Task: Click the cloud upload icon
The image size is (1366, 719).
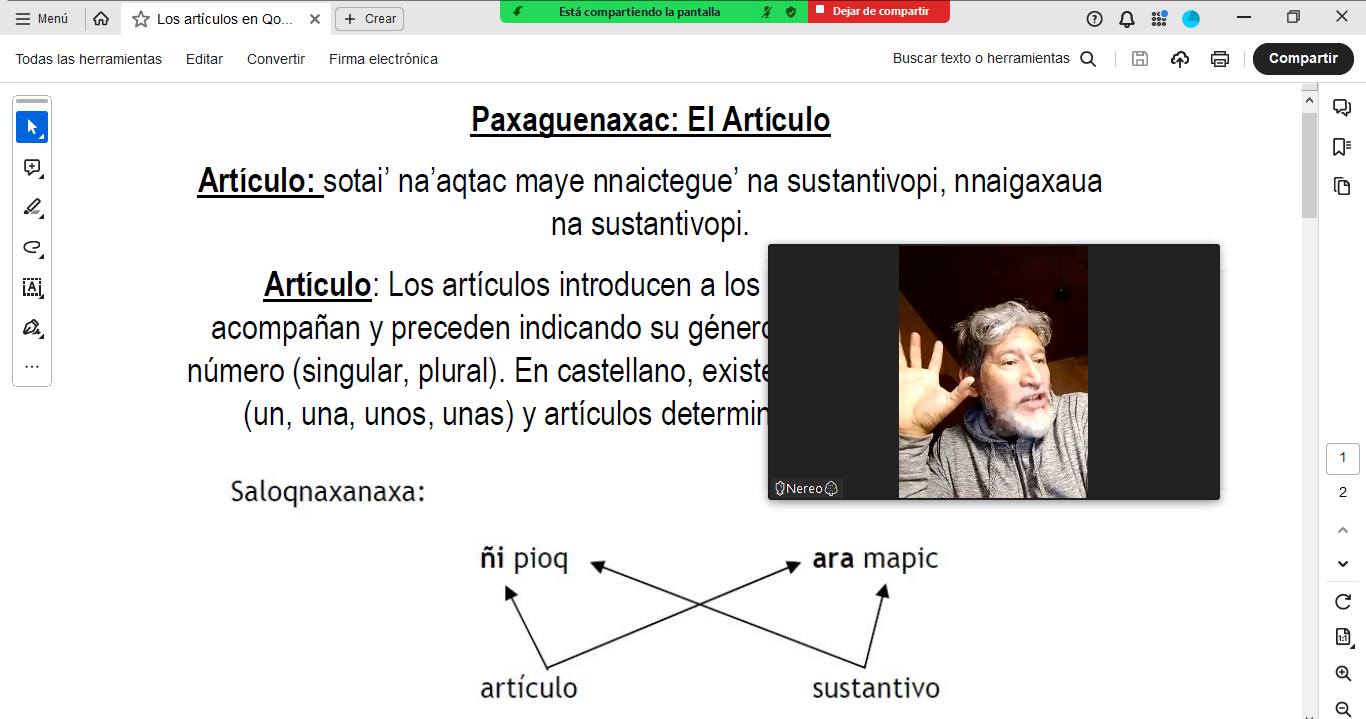Action: tap(1180, 59)
